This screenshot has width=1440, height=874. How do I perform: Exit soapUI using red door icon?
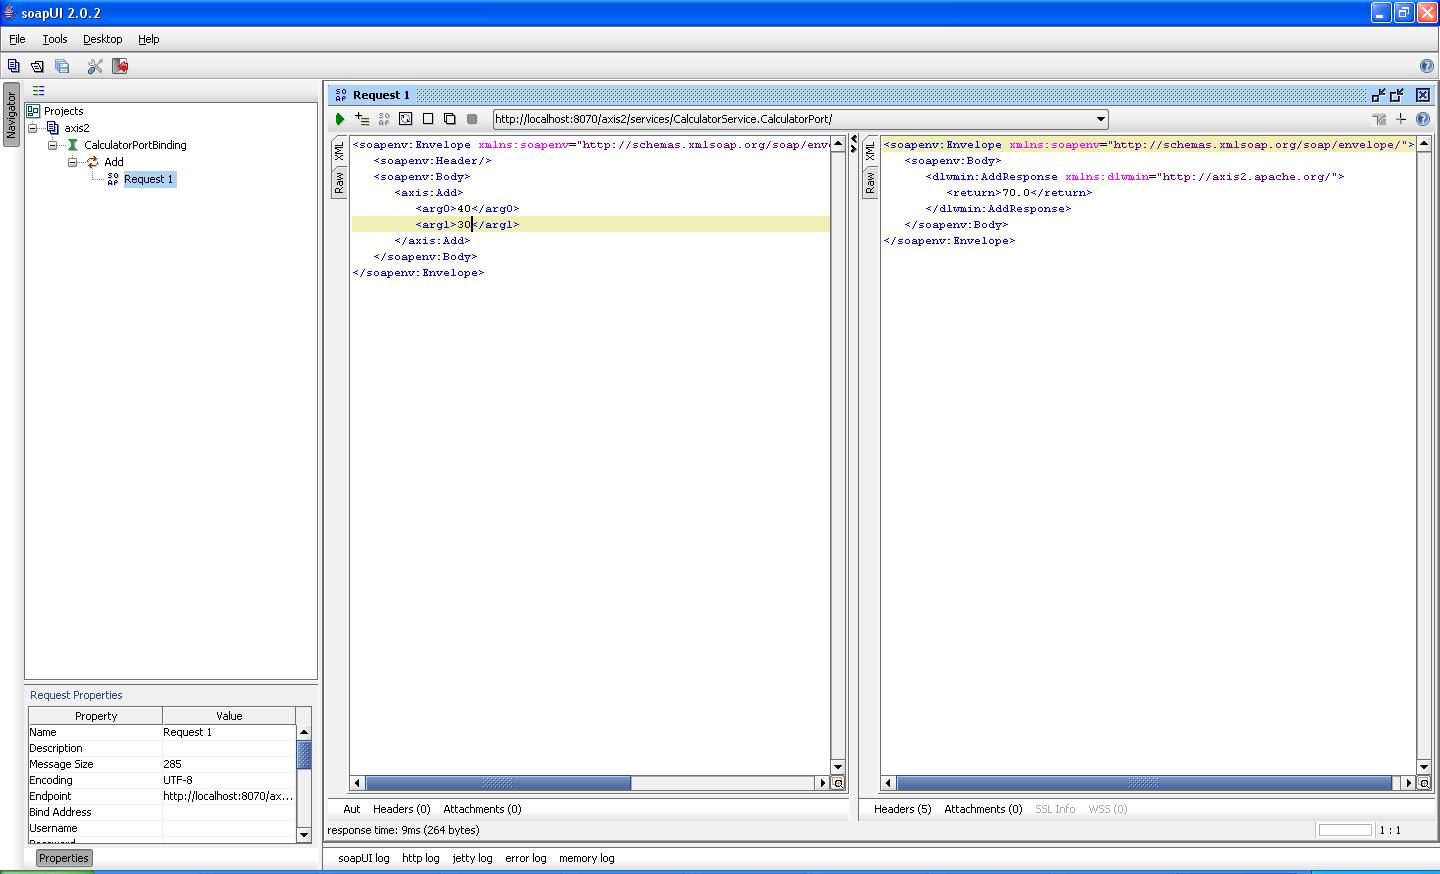tap(120, 66)
